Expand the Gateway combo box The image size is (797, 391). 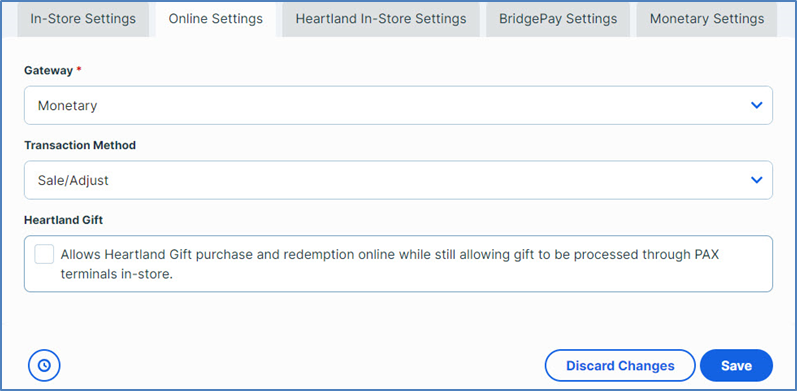(x=398, y=105)
